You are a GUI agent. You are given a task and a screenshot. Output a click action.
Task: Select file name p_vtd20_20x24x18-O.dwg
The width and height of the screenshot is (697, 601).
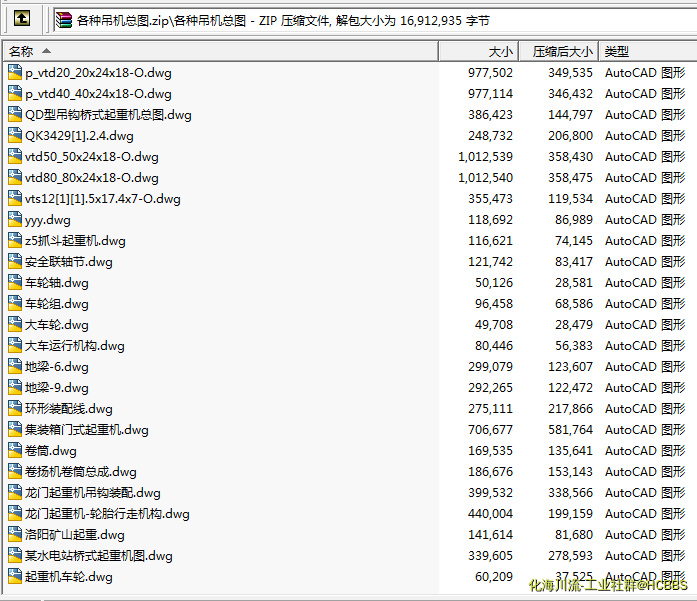tap(98, 73)
